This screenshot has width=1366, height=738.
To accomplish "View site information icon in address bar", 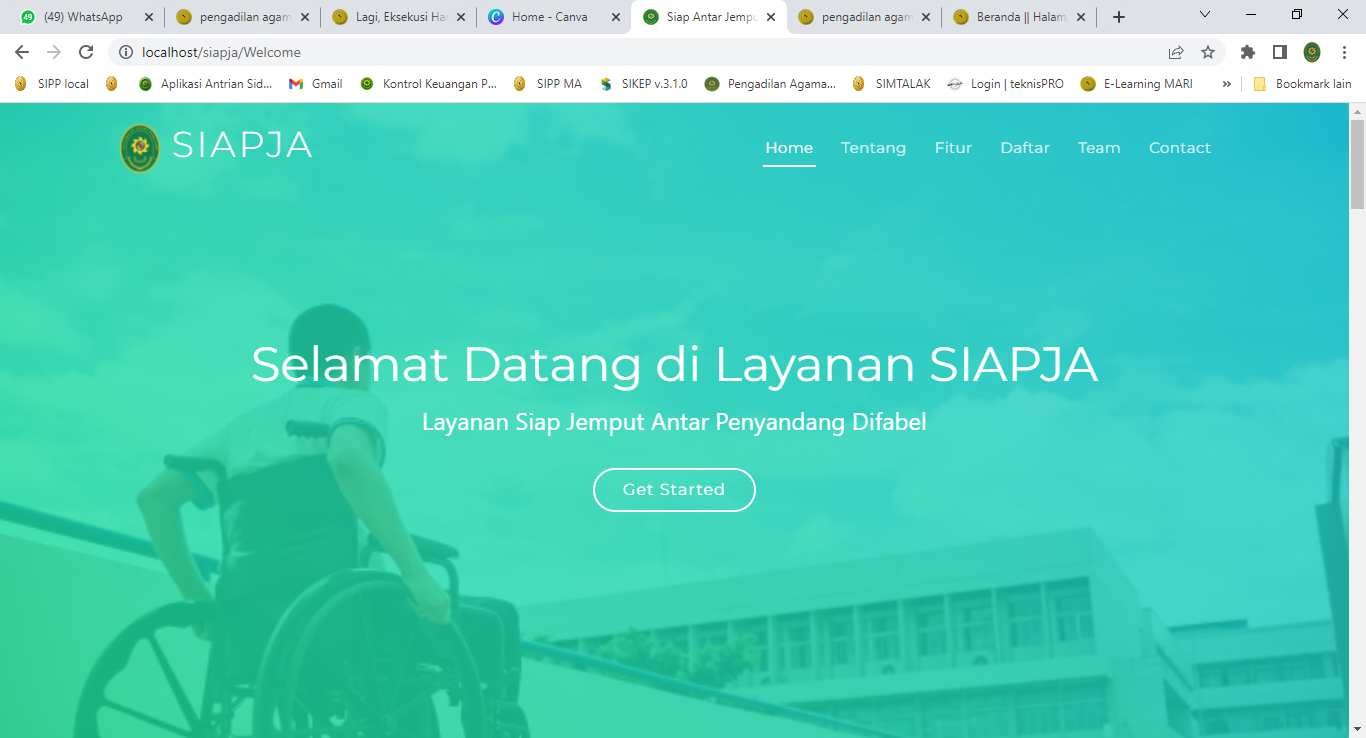I will point(126,52).
